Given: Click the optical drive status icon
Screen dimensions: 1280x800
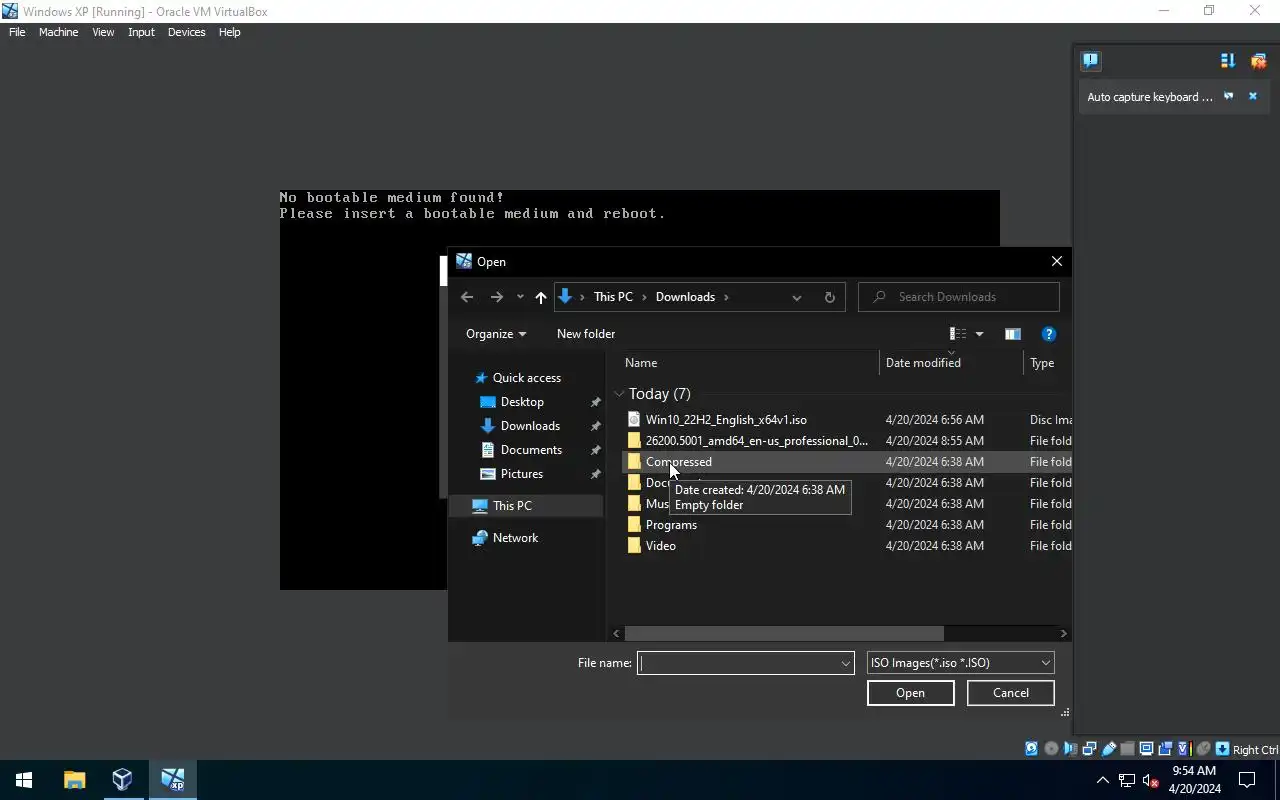Looking at the screenshot, I should [1051, 749].
